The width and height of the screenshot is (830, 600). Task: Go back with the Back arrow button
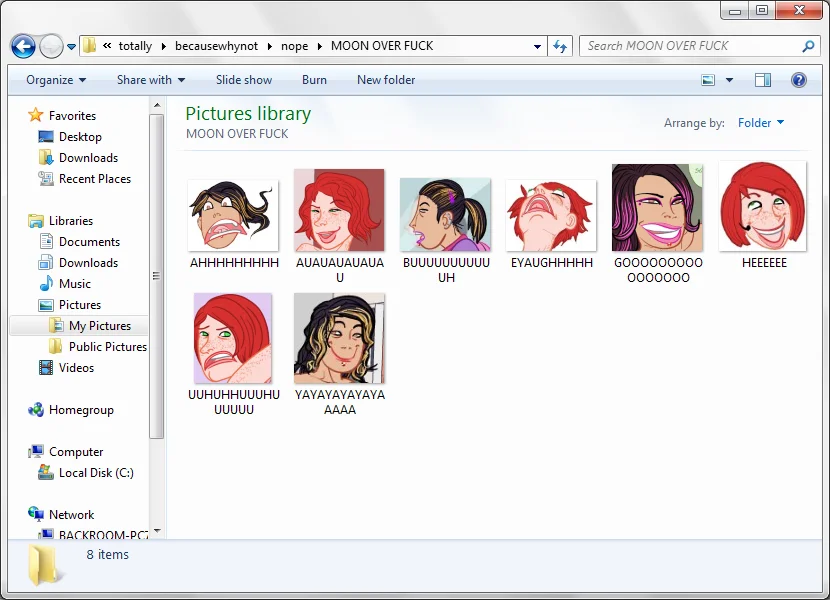click(x=23, y=47)
